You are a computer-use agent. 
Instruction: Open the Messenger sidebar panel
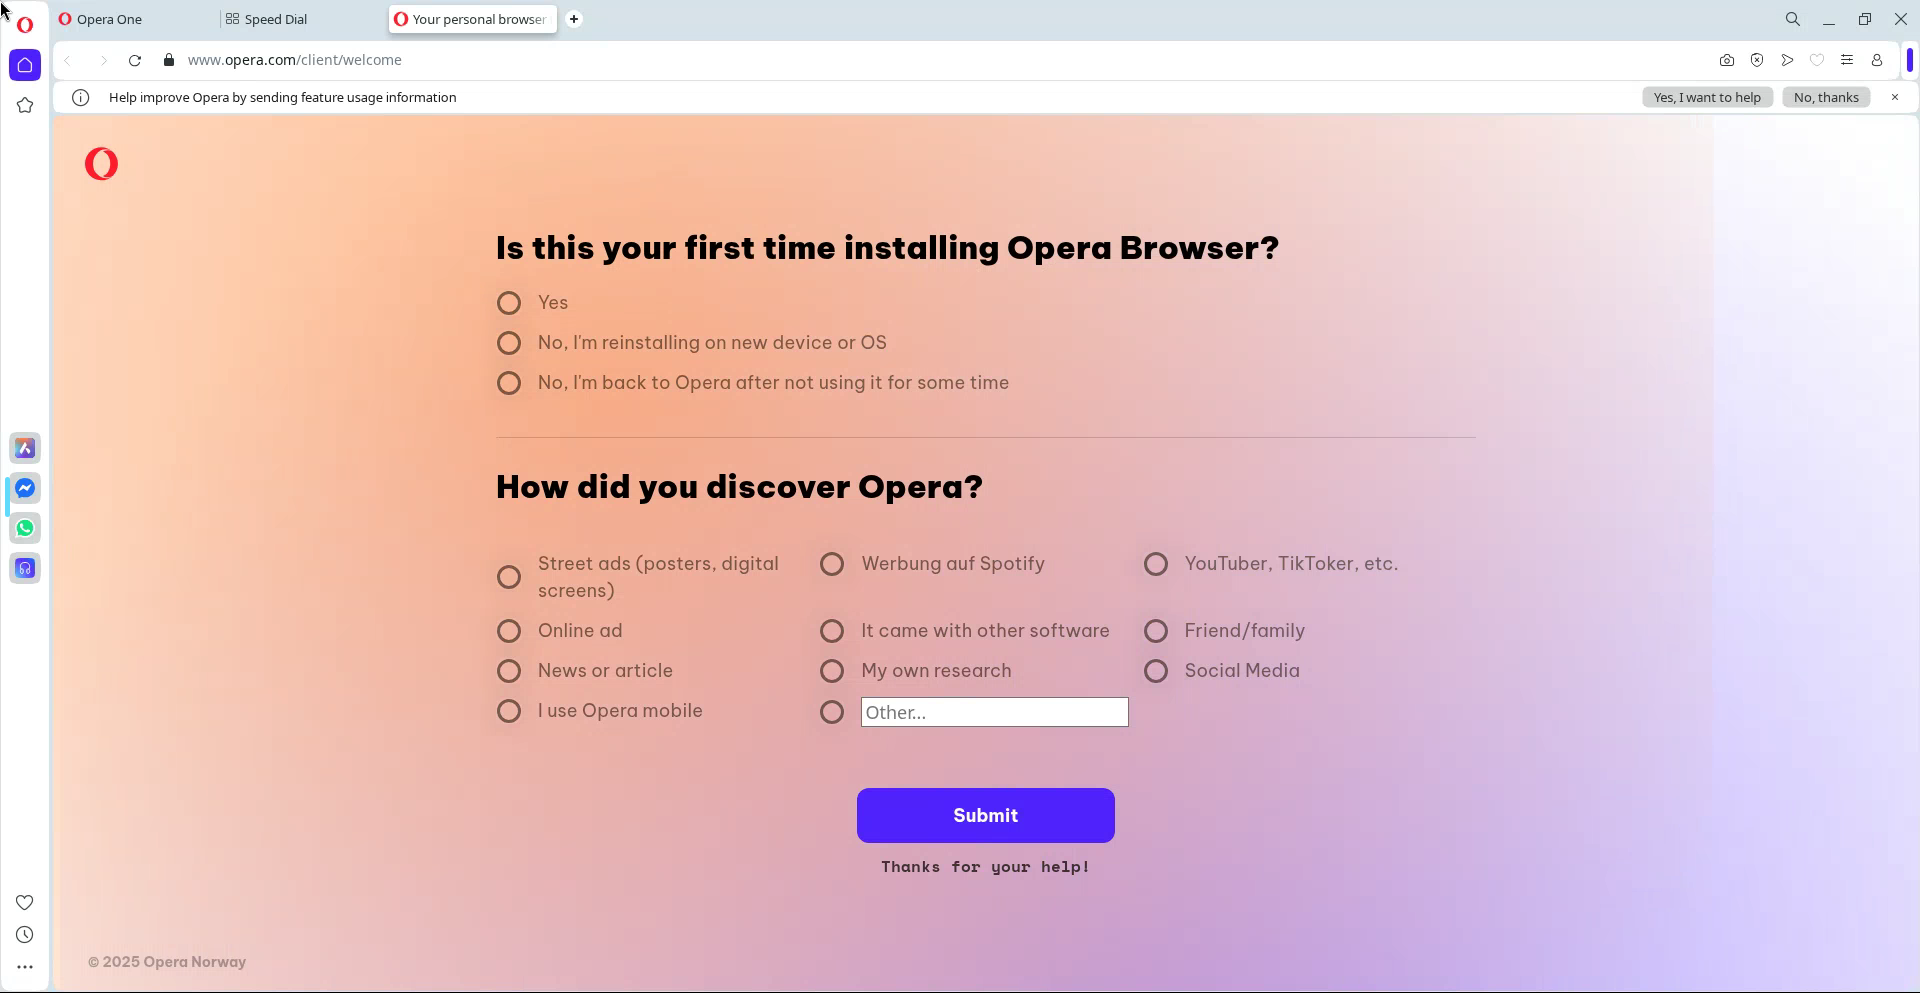(25, 488)
